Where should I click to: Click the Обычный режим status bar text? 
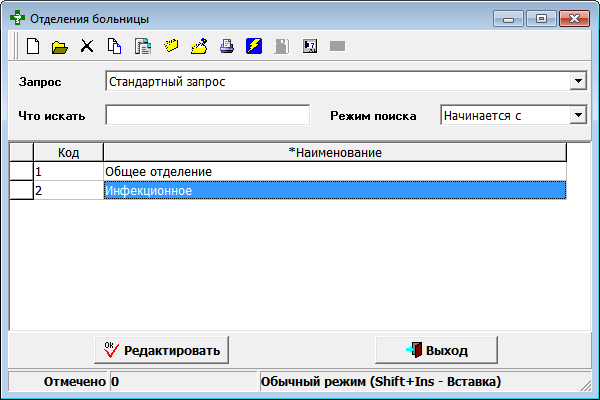[x=381, y=381]
